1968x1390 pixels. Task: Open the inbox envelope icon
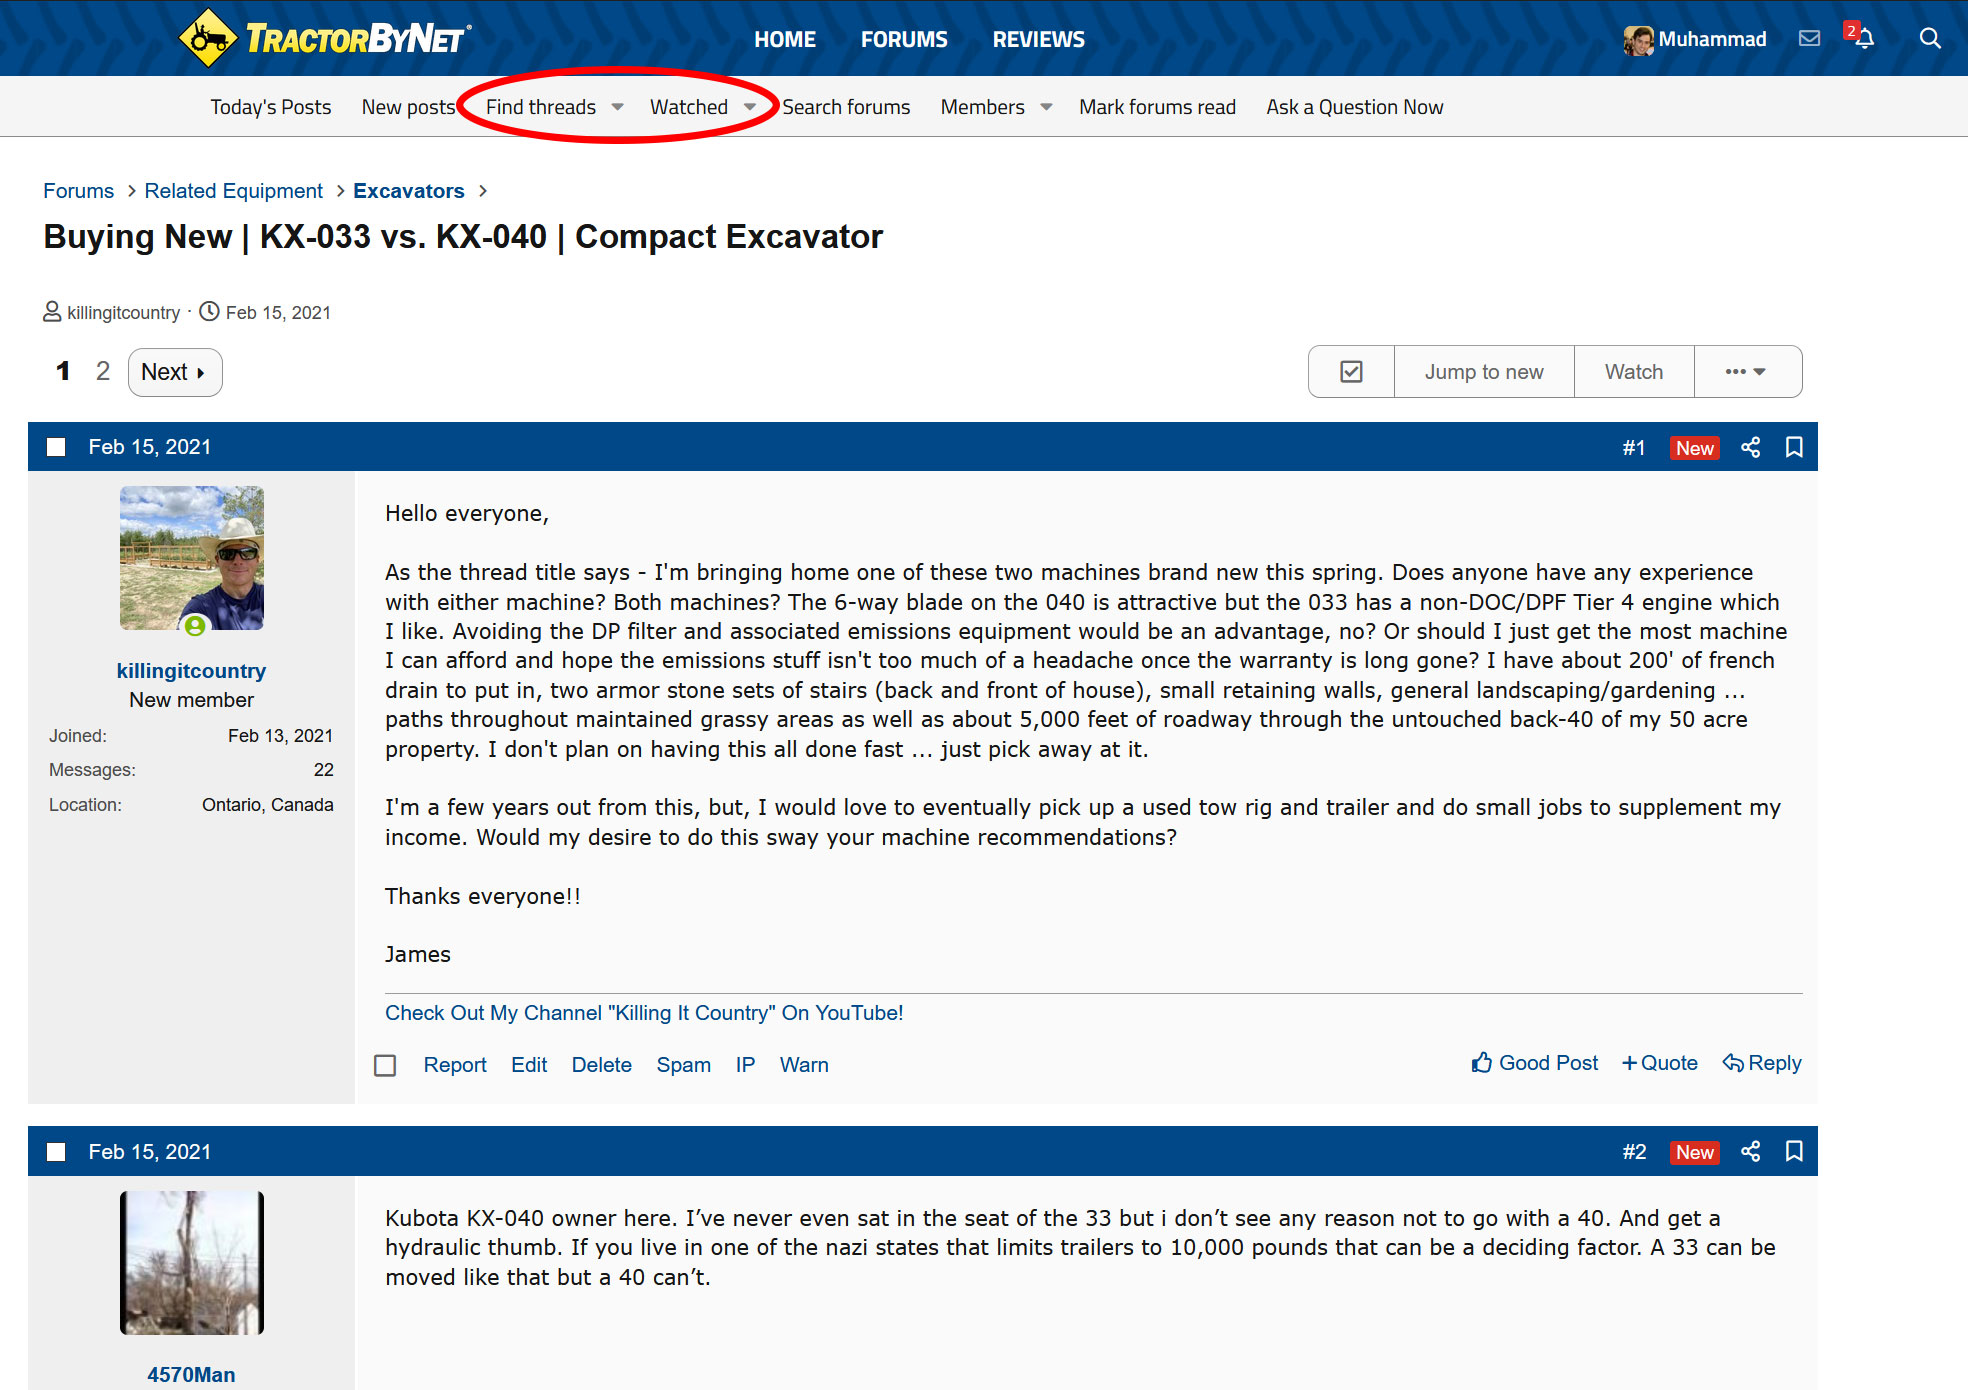[1809, 39]
